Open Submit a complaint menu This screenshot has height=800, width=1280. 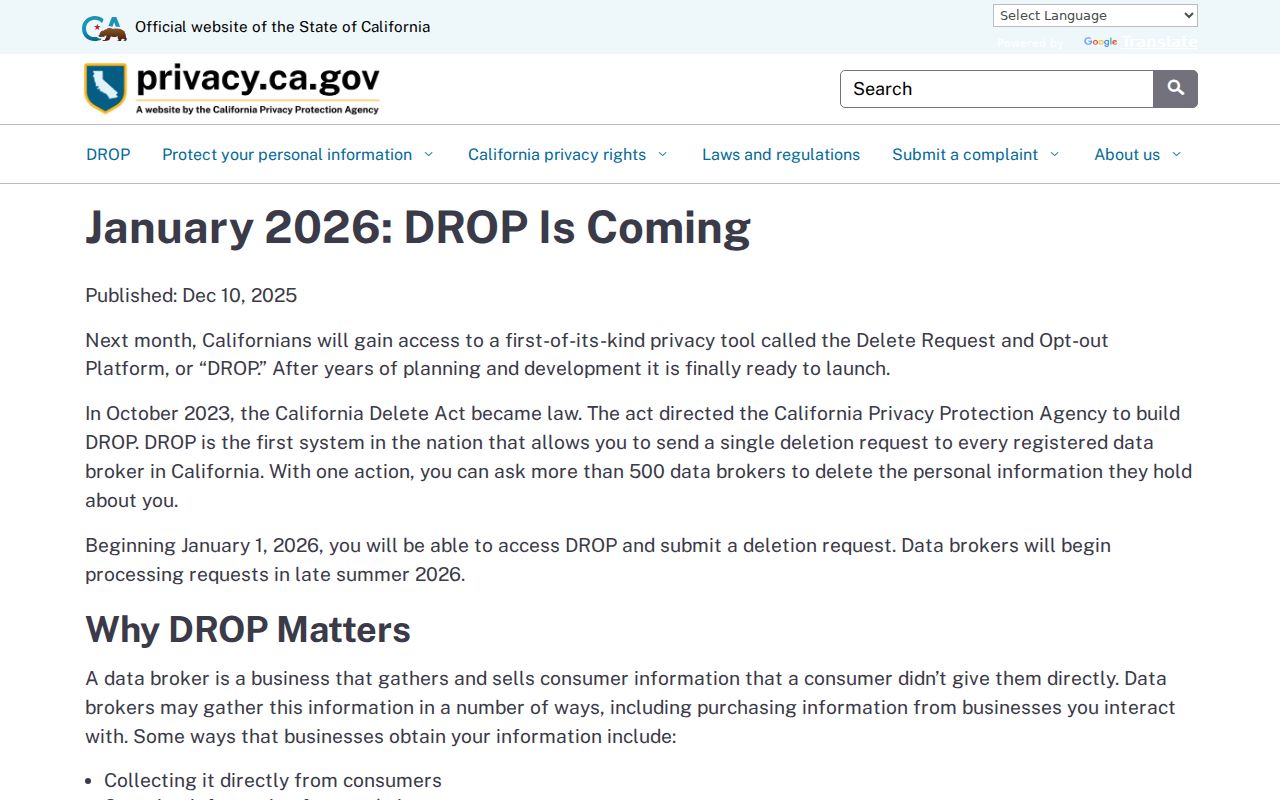[x=965, y=154]
